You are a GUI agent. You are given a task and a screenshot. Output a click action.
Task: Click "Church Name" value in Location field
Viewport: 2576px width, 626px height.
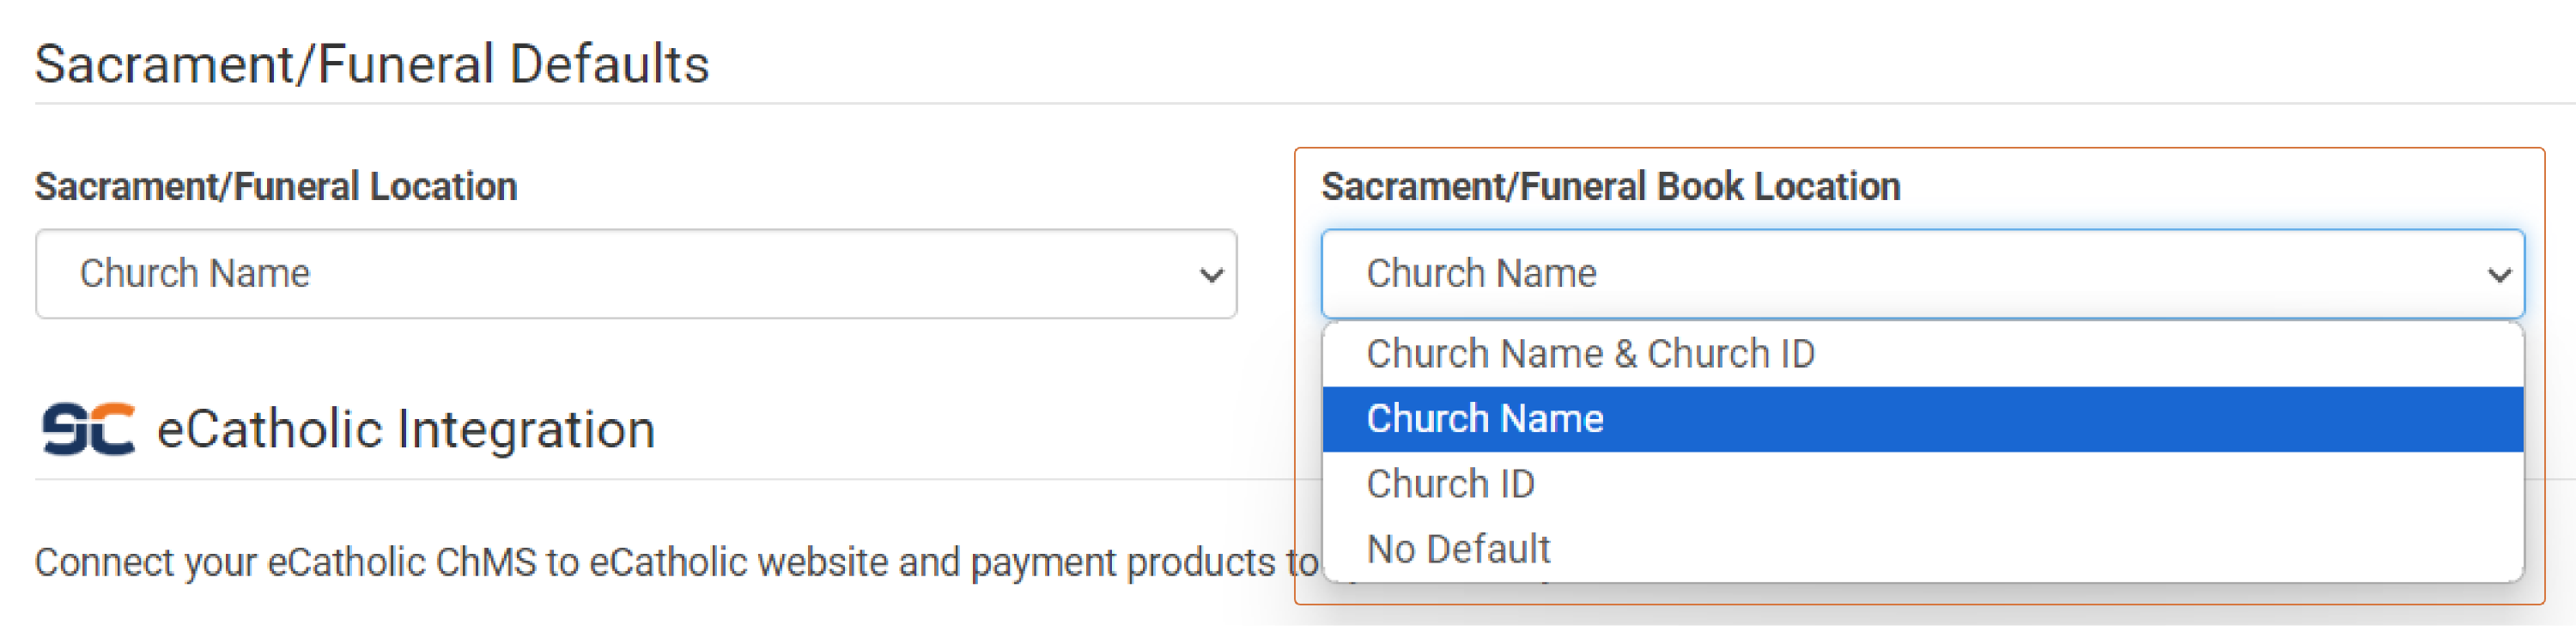[x=195, y=274]
